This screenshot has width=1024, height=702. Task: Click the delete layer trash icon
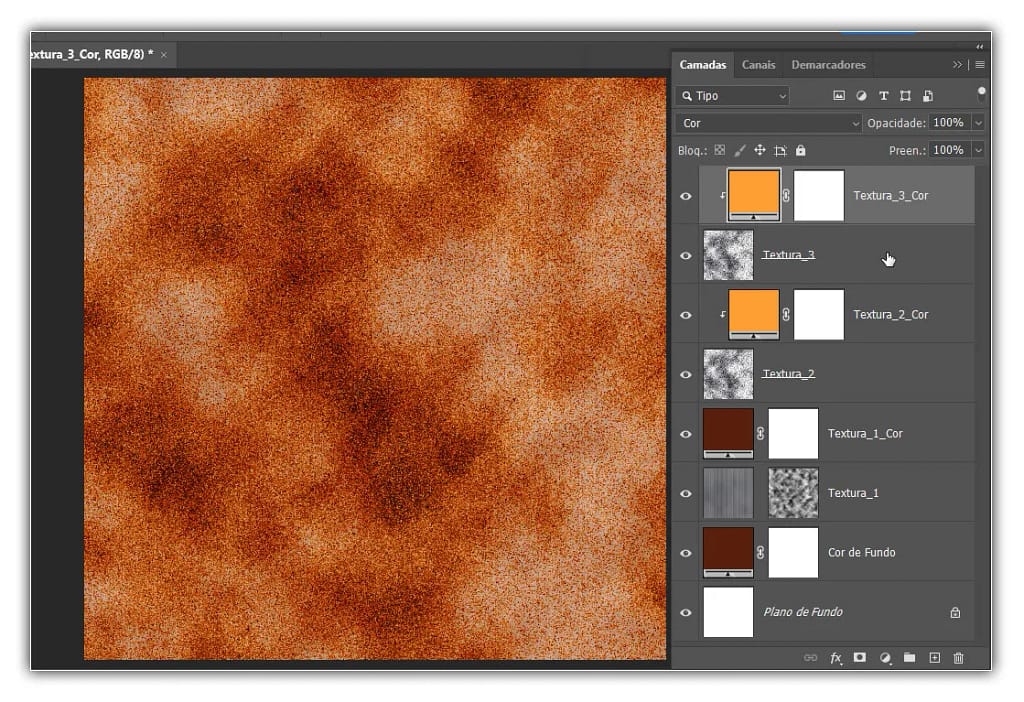pos(958,658)
